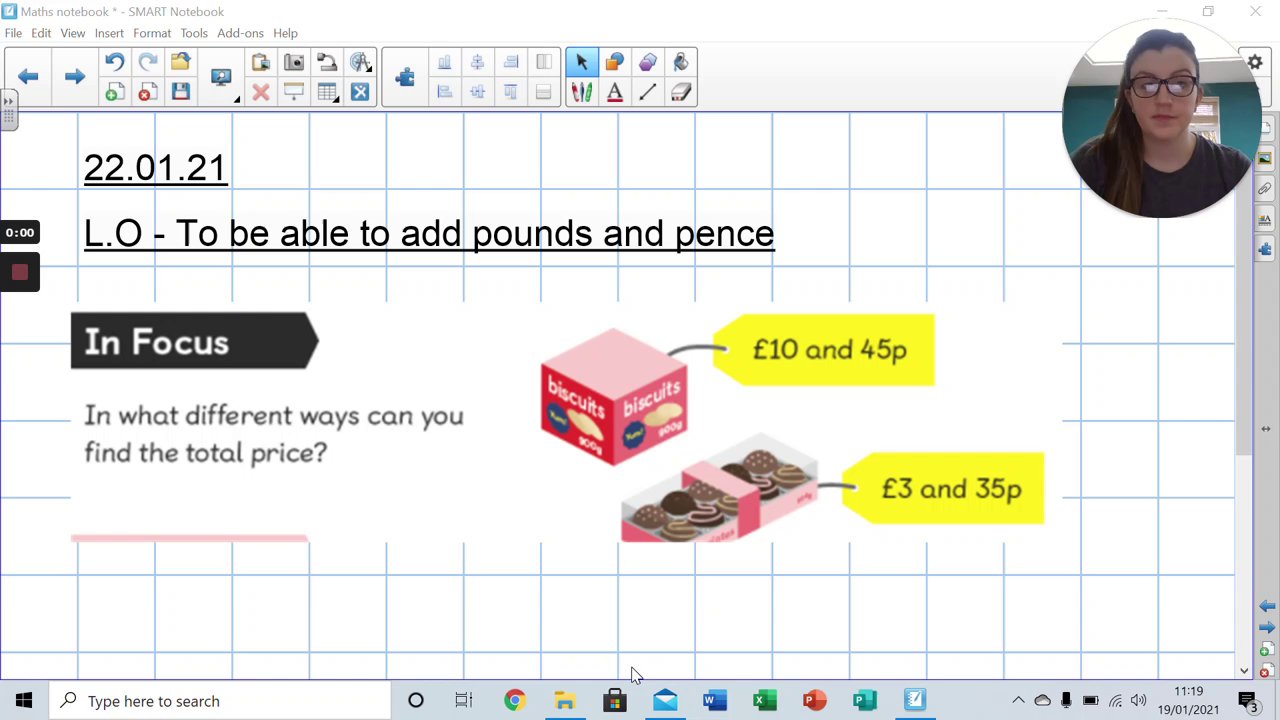
Task: Click the In Focus banner
Action: coord(194,341)
